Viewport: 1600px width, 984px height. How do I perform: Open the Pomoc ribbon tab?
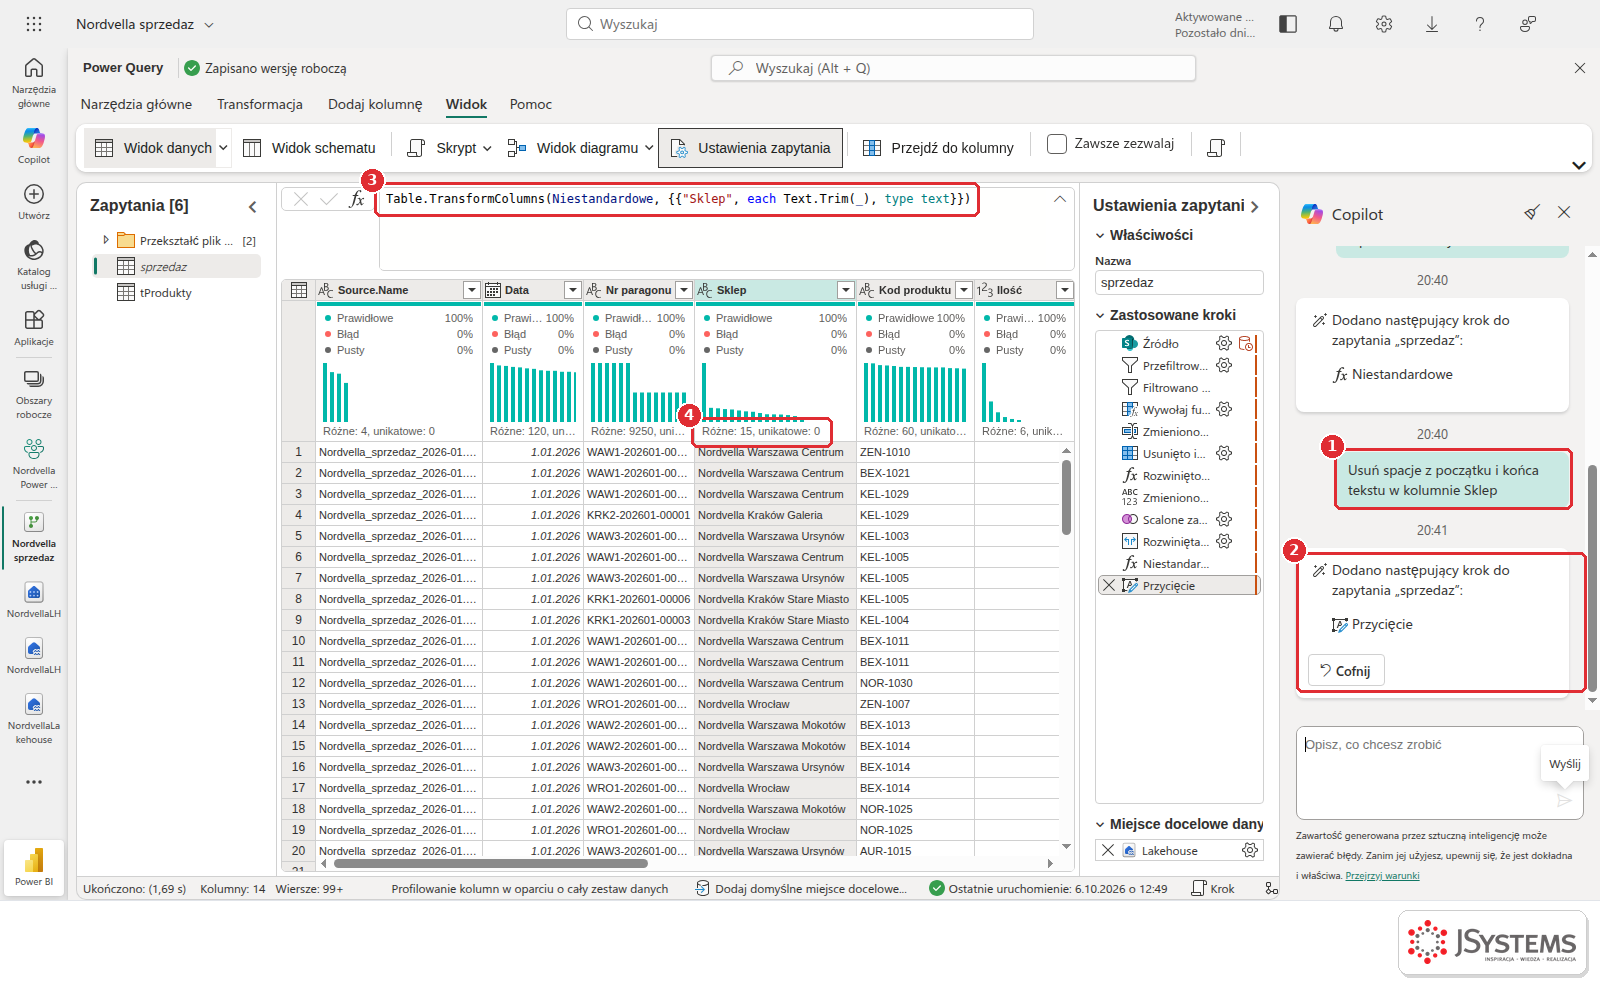(531, 104)
